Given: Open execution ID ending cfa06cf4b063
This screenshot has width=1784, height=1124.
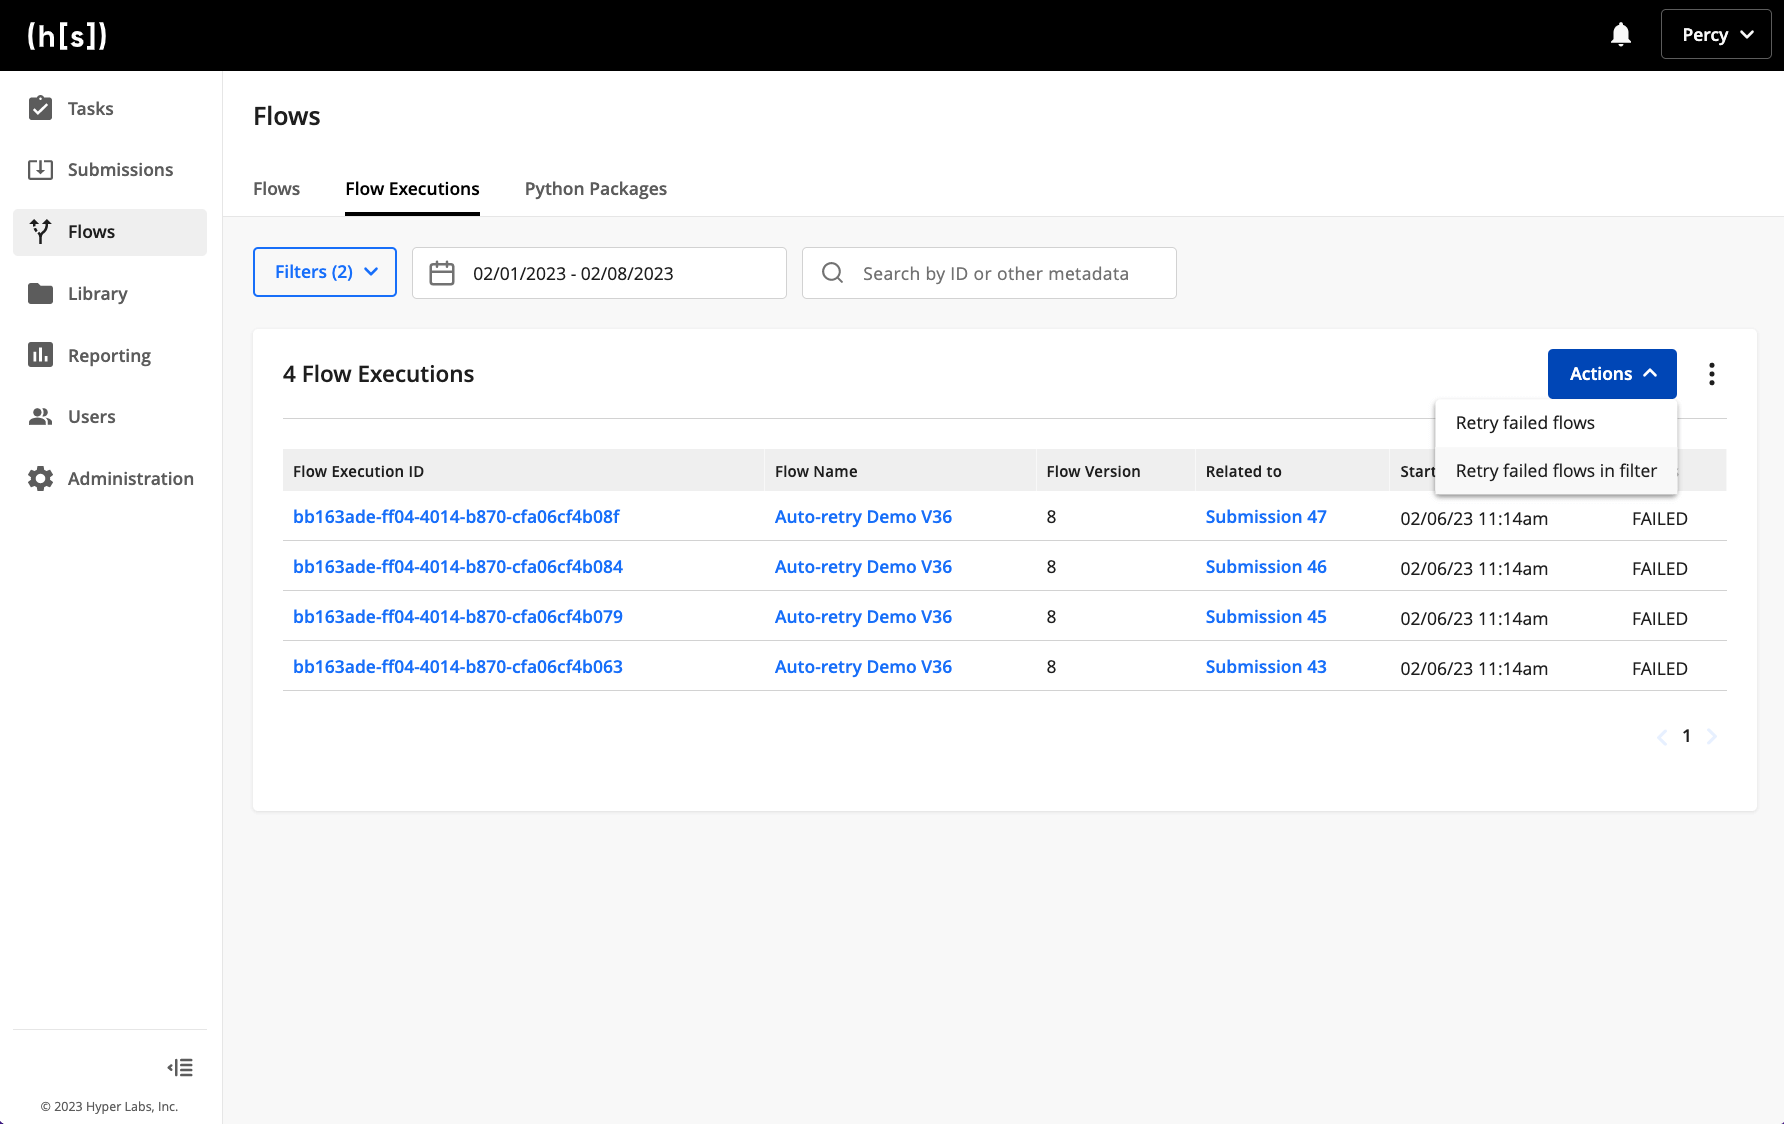Looking at the screenshot, I should (x=458, y=667).
